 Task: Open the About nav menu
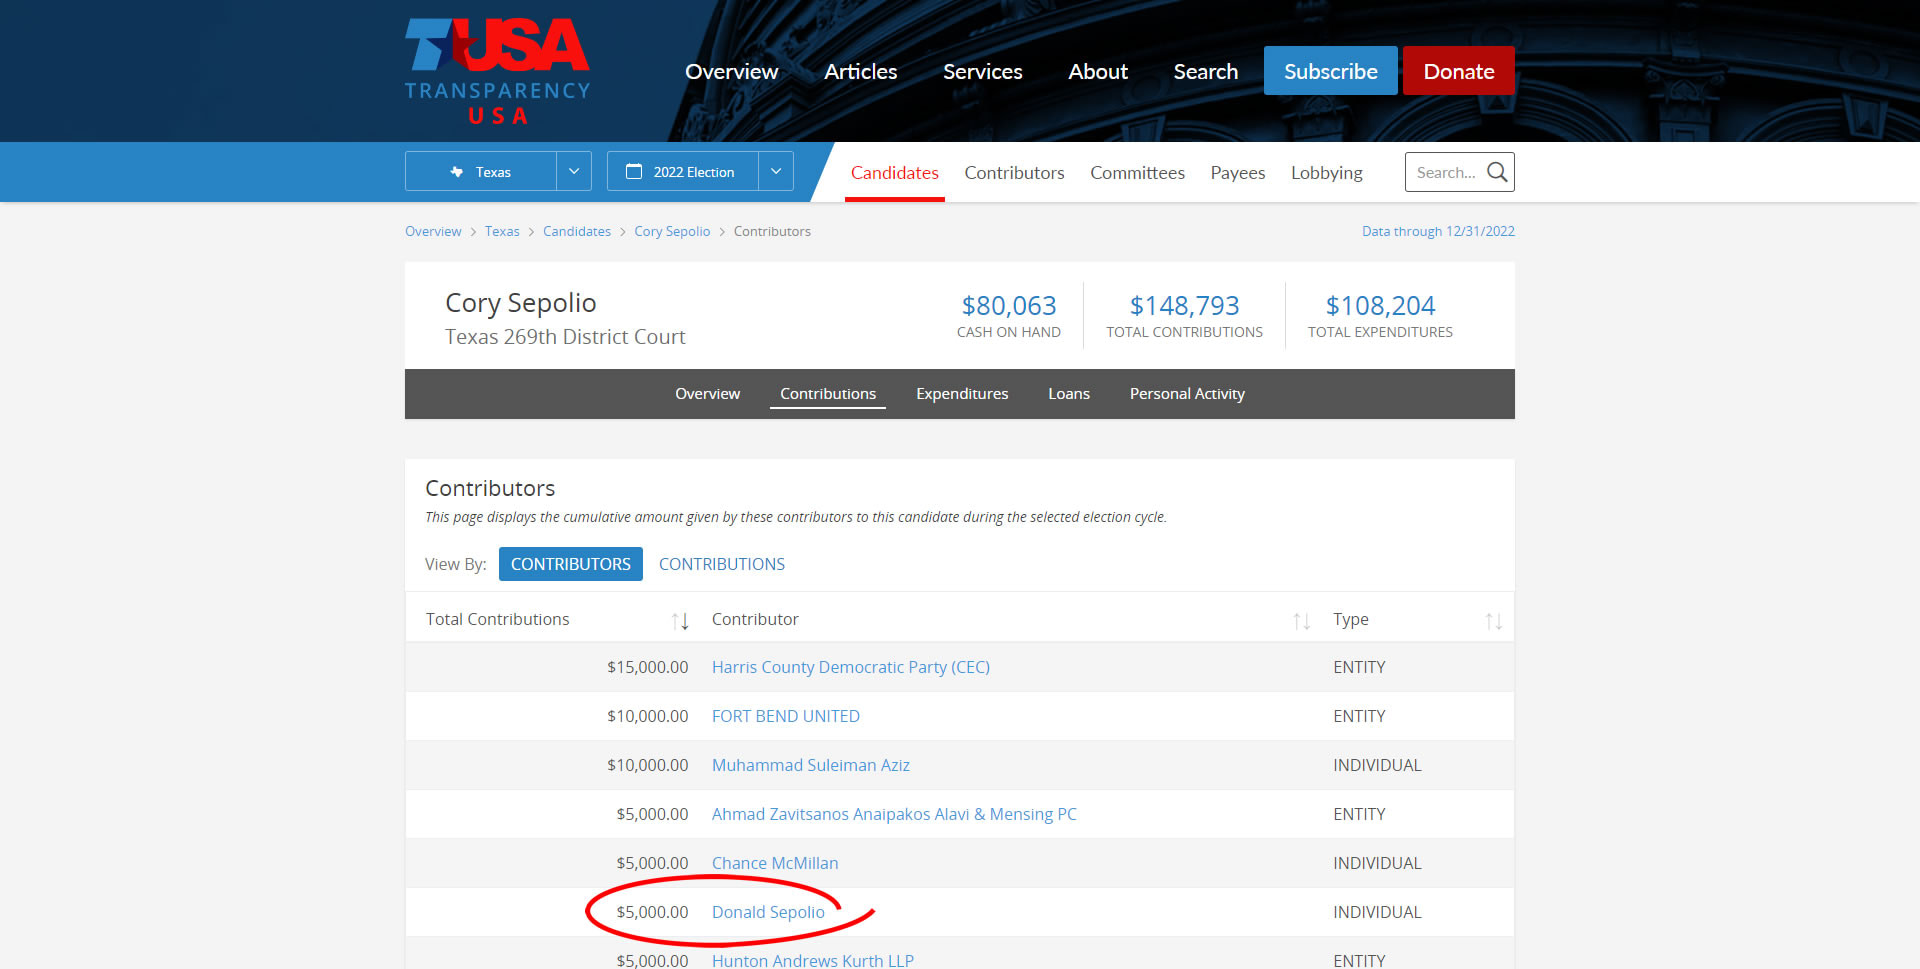[1097, 71]
